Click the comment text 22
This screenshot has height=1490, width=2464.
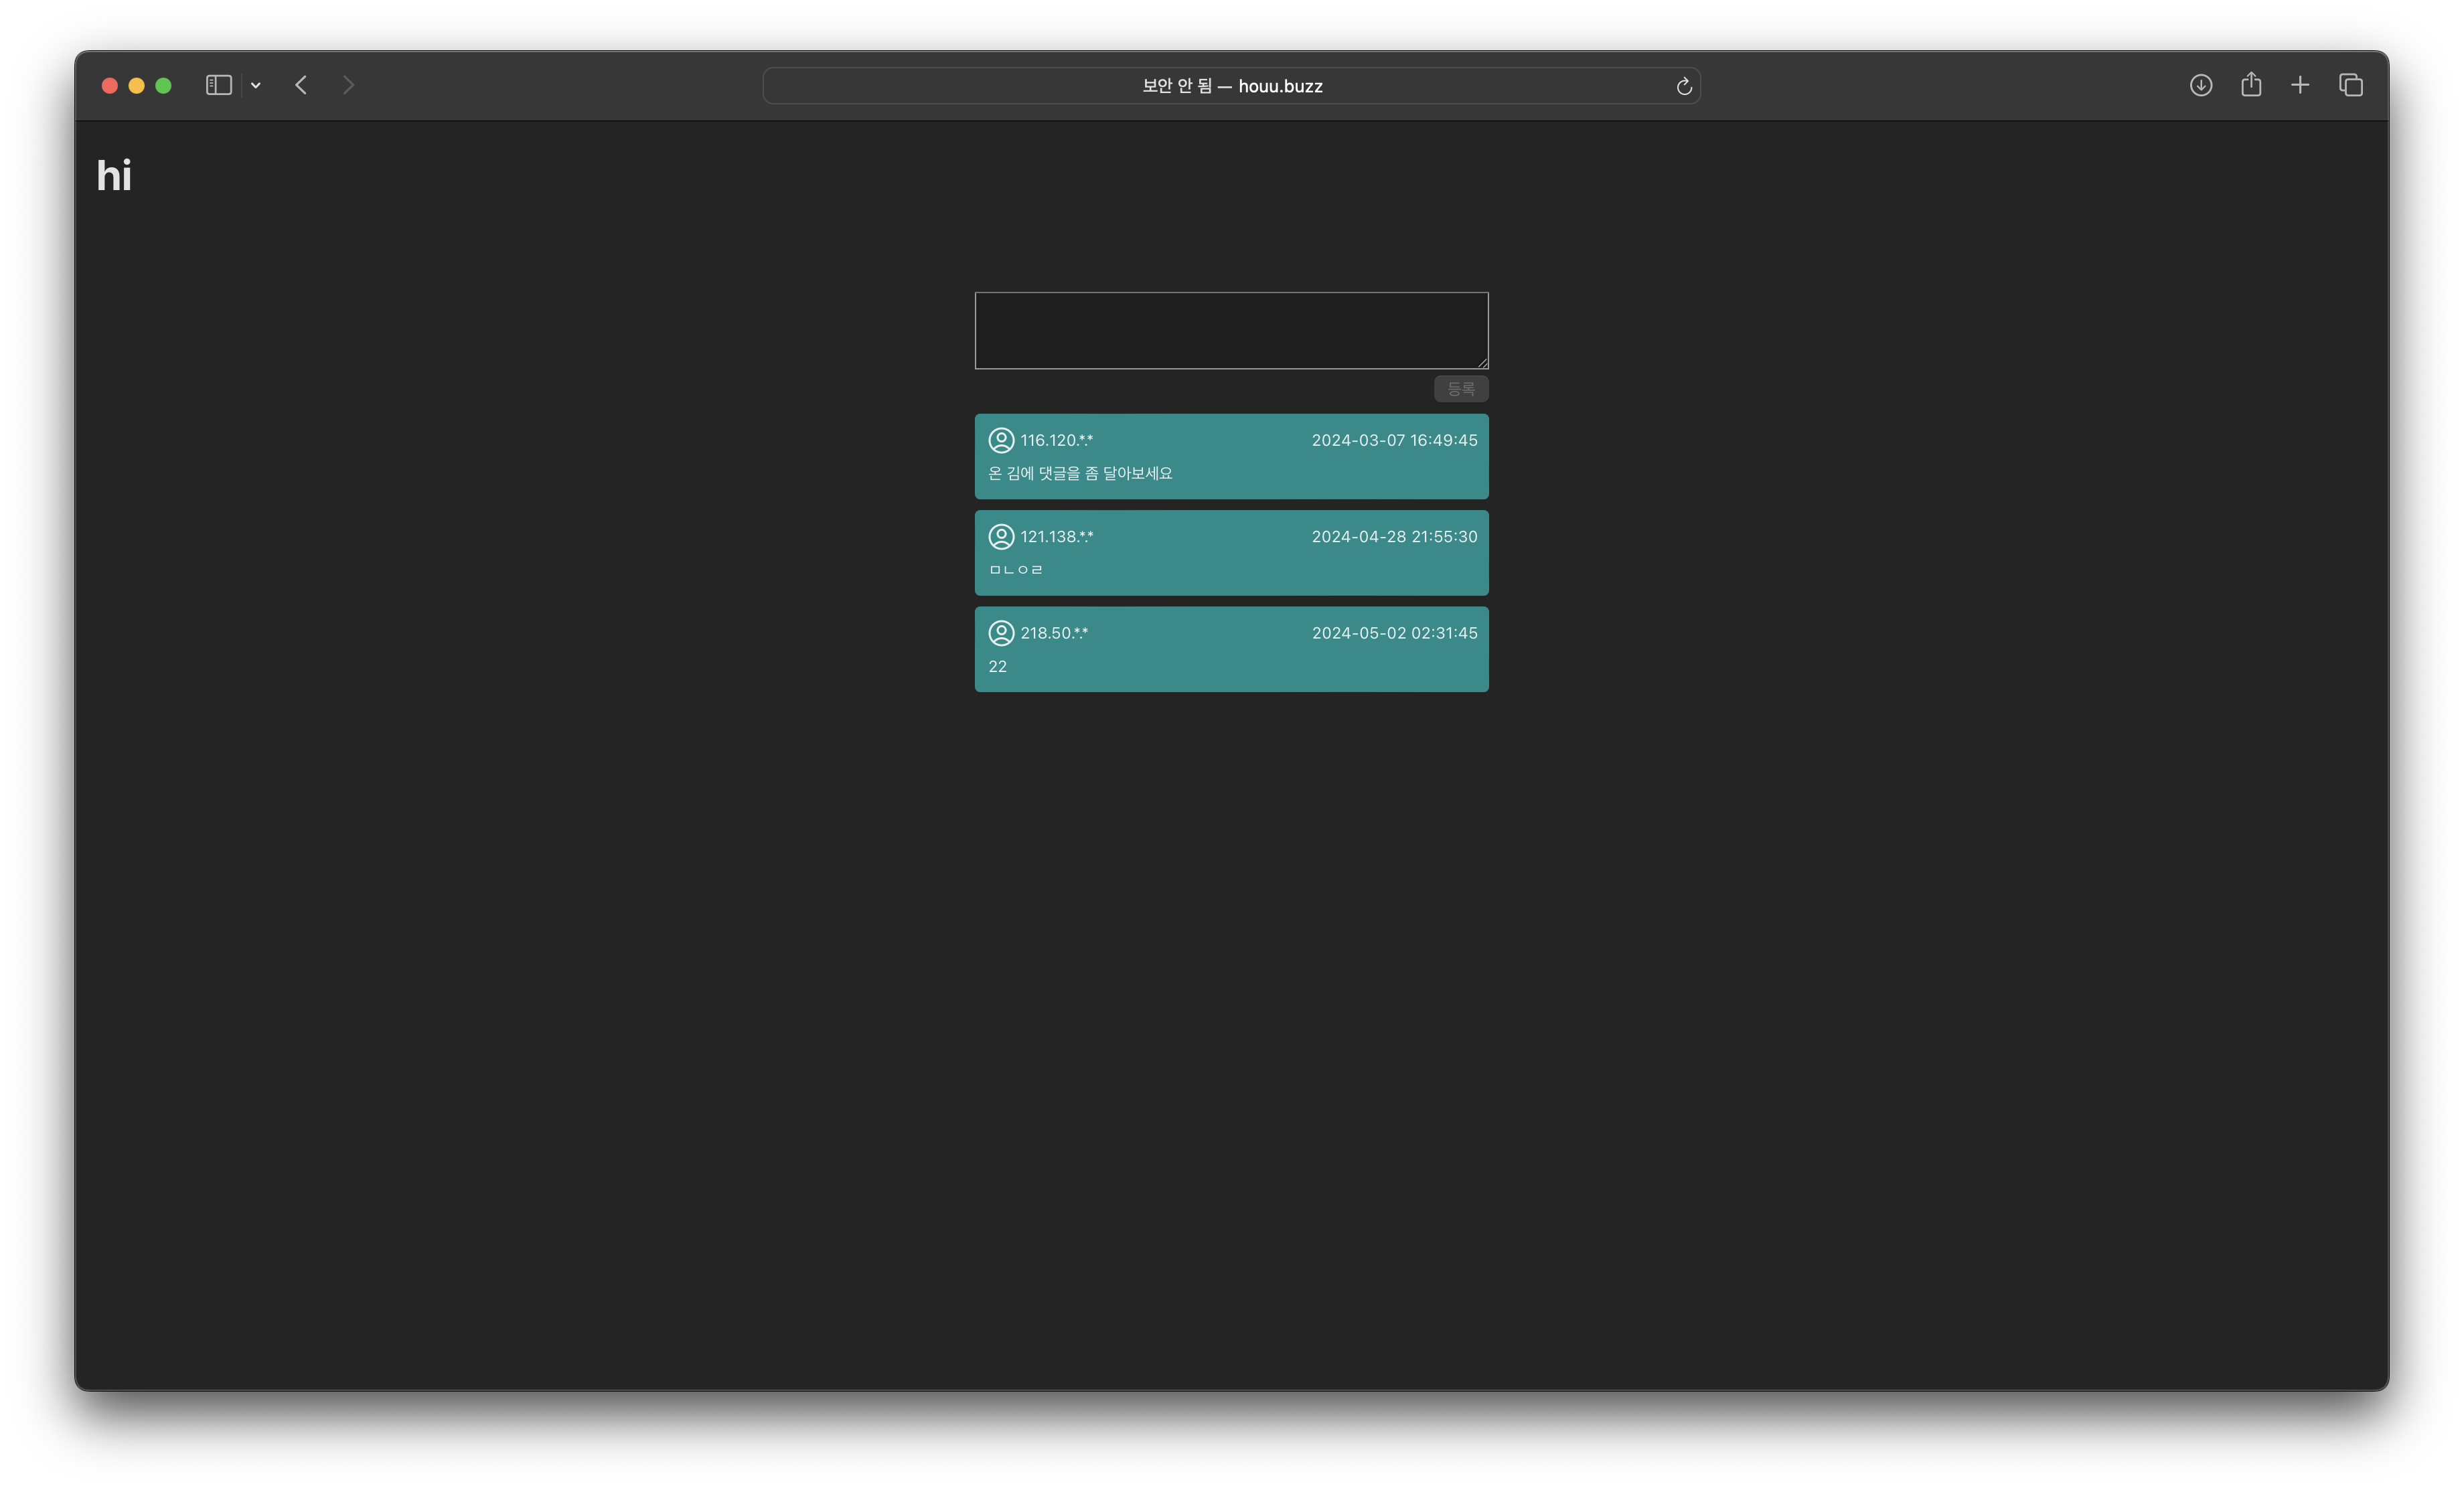[x=997, y=667]
